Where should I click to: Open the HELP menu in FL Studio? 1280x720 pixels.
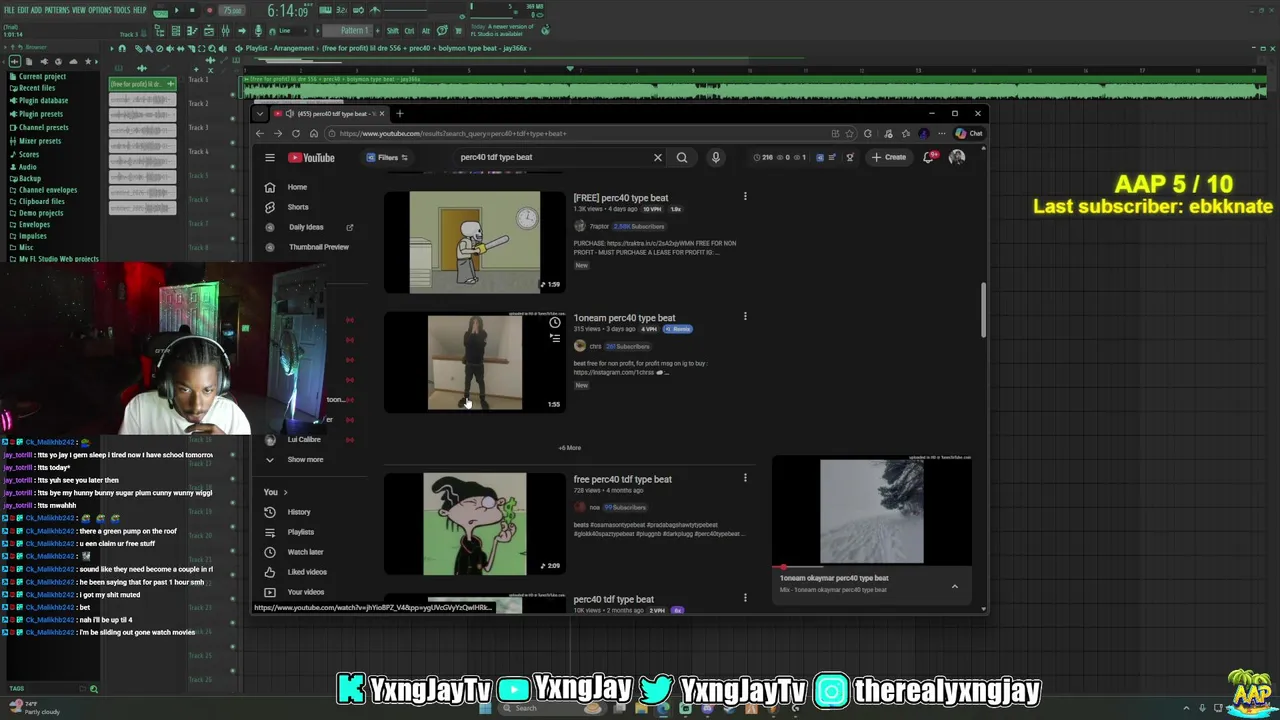click(139, 10)
